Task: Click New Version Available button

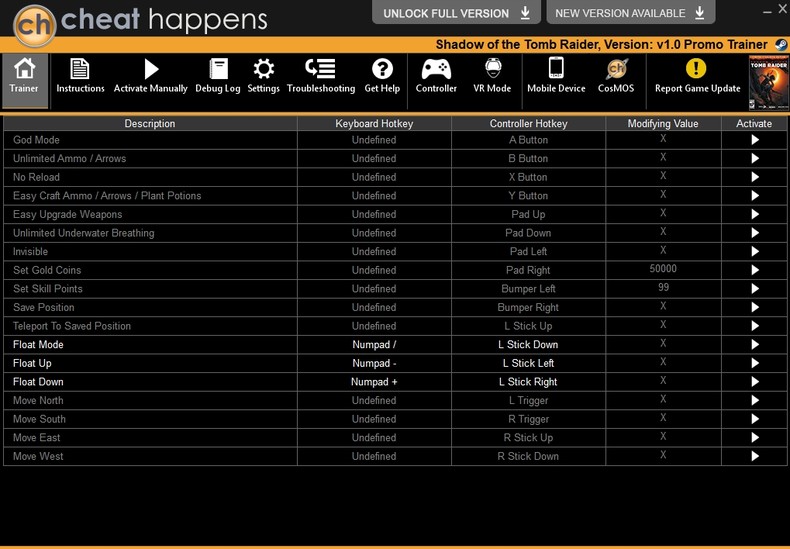Action: tap(630, 13)
